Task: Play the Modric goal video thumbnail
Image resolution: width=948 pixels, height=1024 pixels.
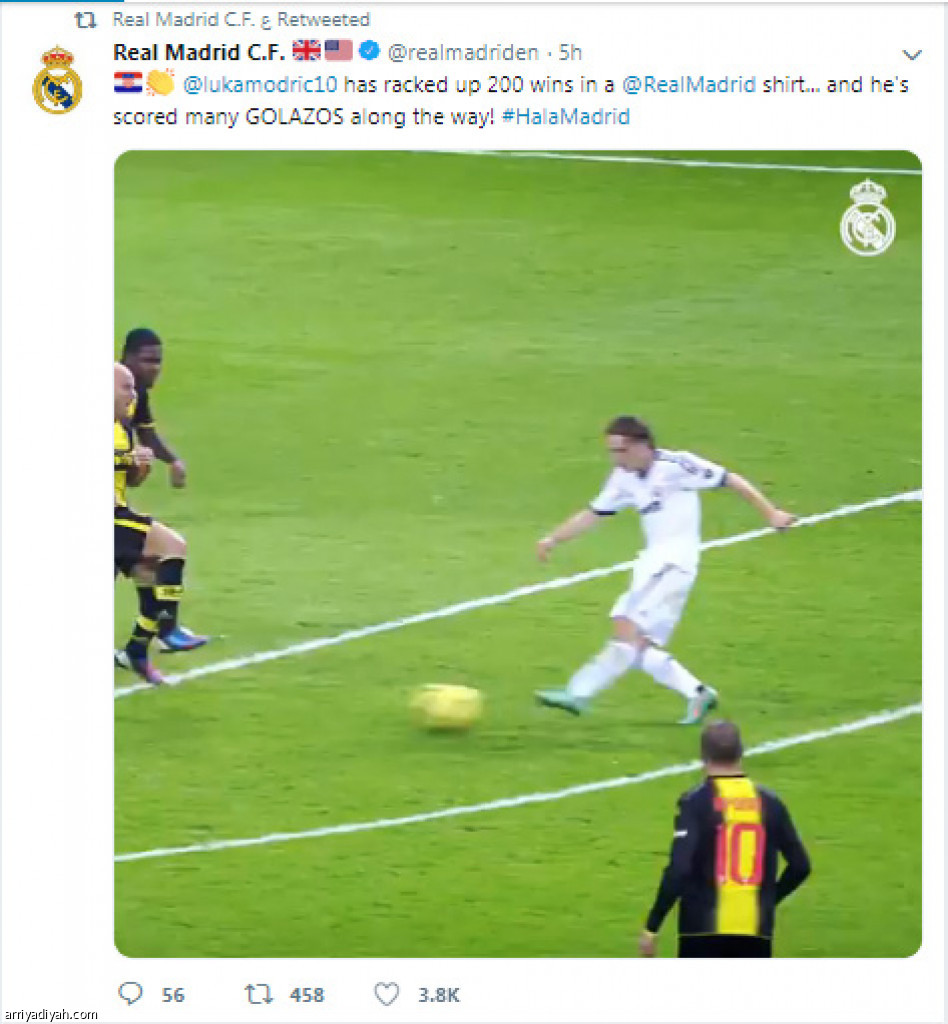Action: point(518,554)
